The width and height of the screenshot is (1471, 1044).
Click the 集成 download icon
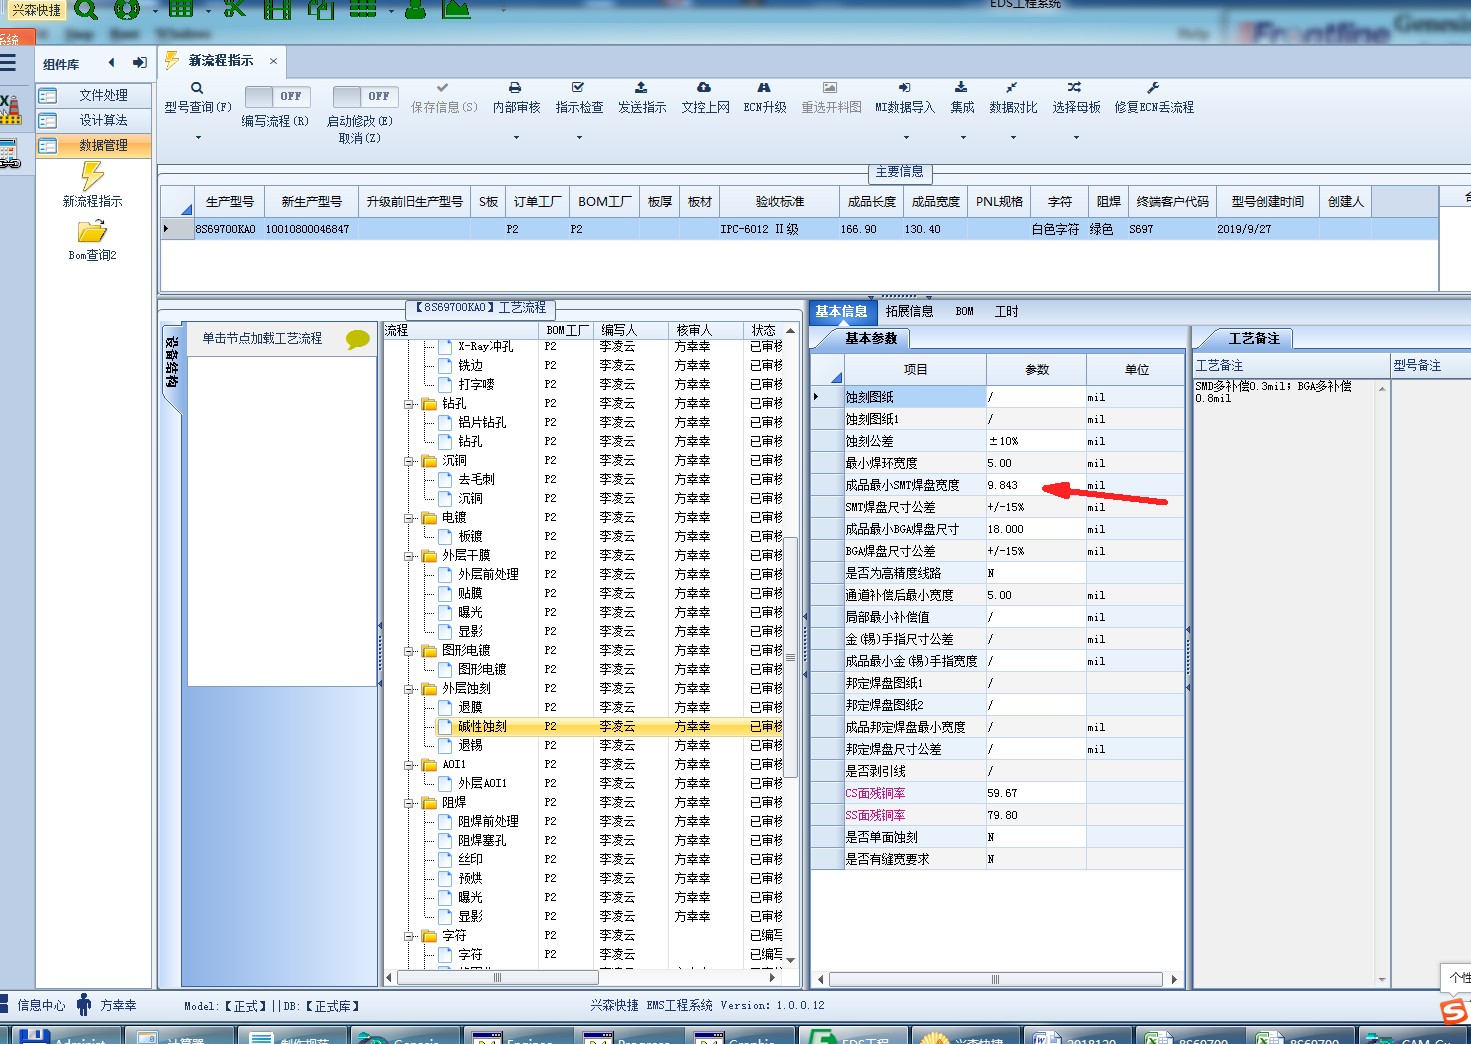[961, 88]
